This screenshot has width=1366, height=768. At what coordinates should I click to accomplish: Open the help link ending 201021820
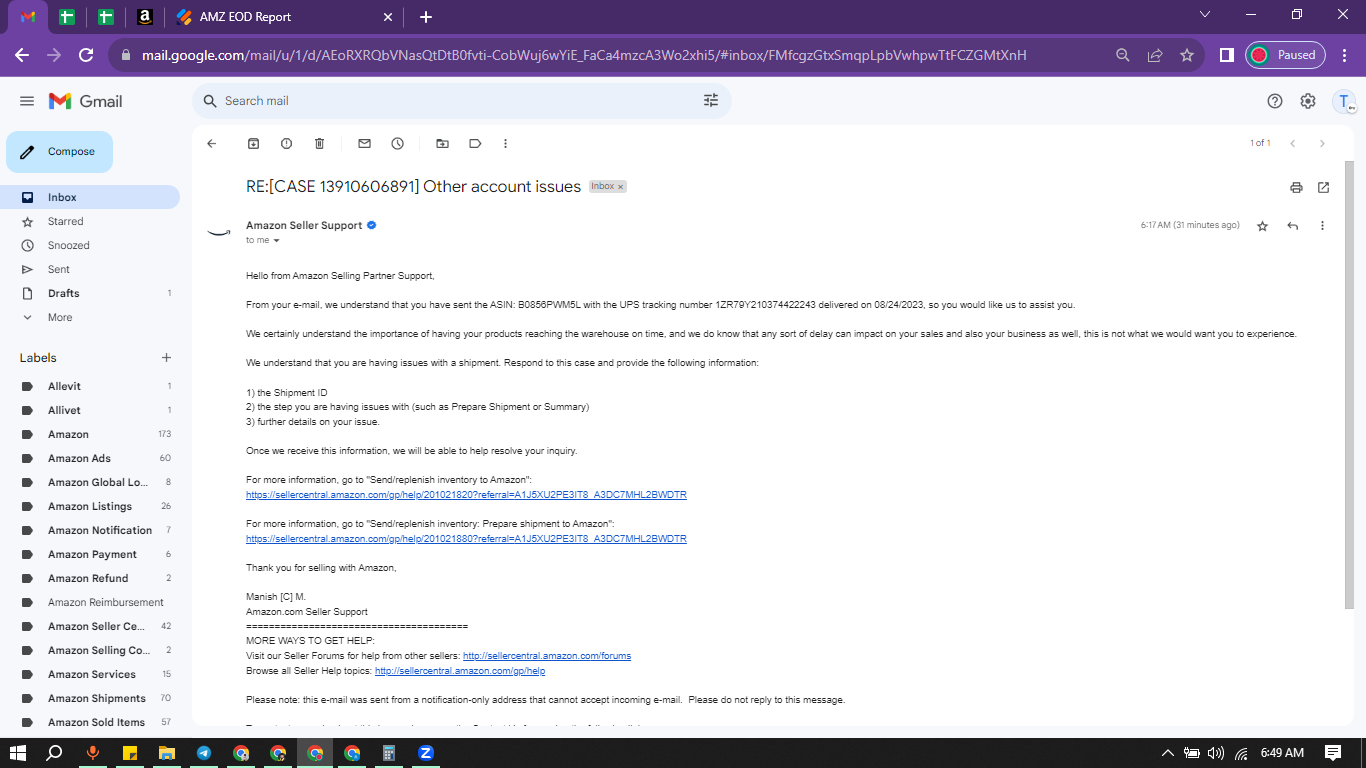pyautogui.click(x=466, y=495)
